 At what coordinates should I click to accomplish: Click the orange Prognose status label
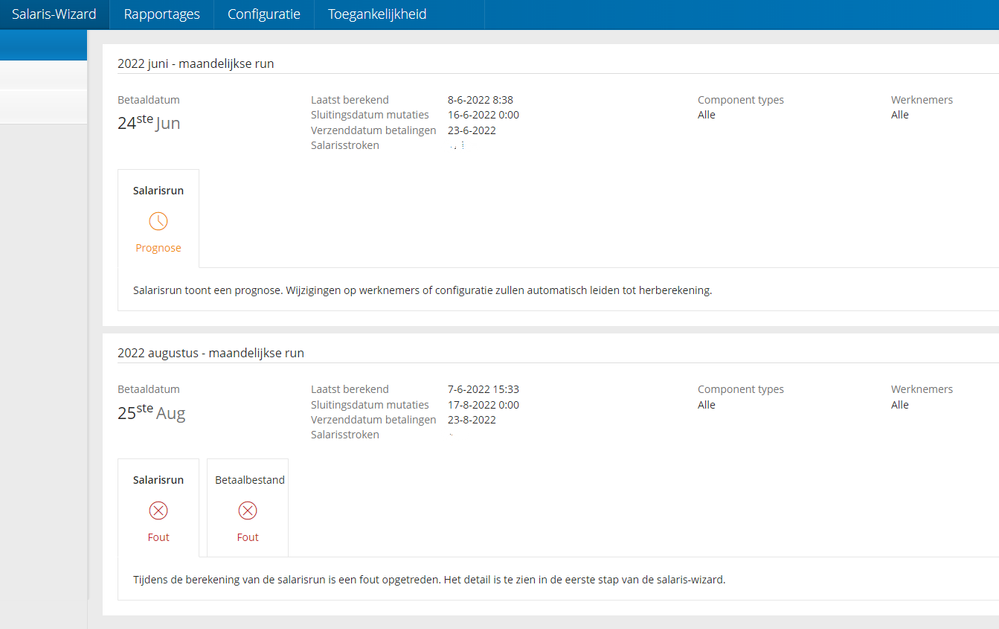click(158, 248)
